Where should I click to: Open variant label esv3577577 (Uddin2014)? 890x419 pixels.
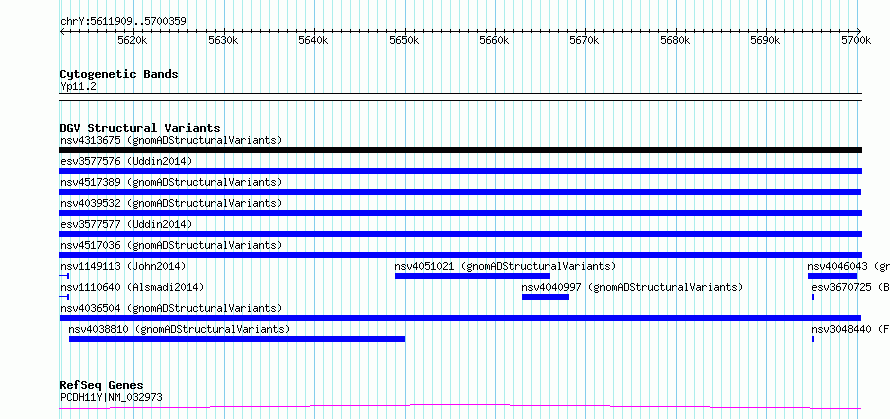click(x=126, y=224)
